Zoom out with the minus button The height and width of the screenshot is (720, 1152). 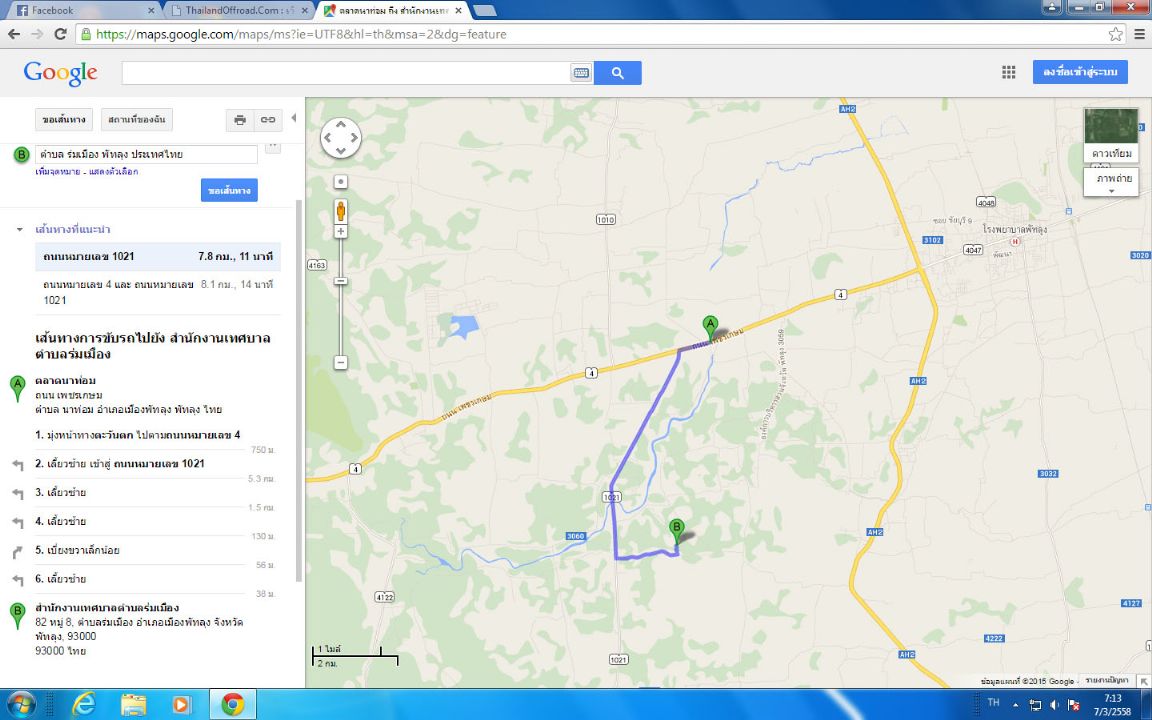(x=340, y=362)
